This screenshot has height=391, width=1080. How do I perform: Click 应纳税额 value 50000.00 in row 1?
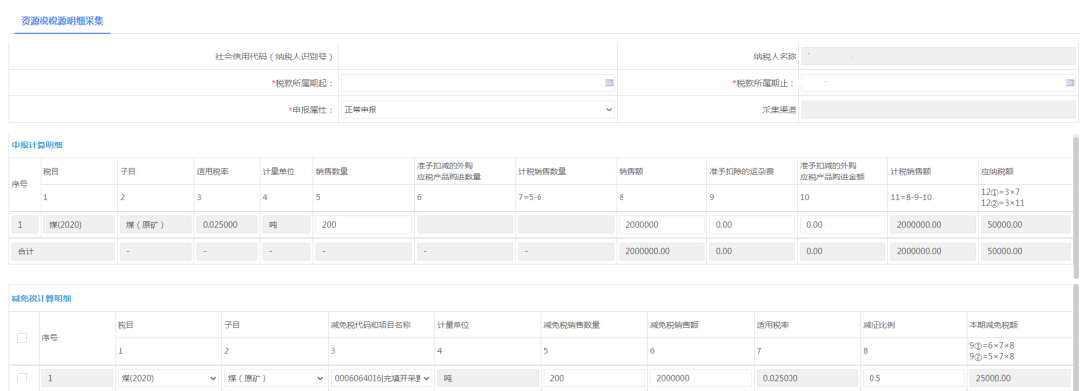(x=1025, y=224)
